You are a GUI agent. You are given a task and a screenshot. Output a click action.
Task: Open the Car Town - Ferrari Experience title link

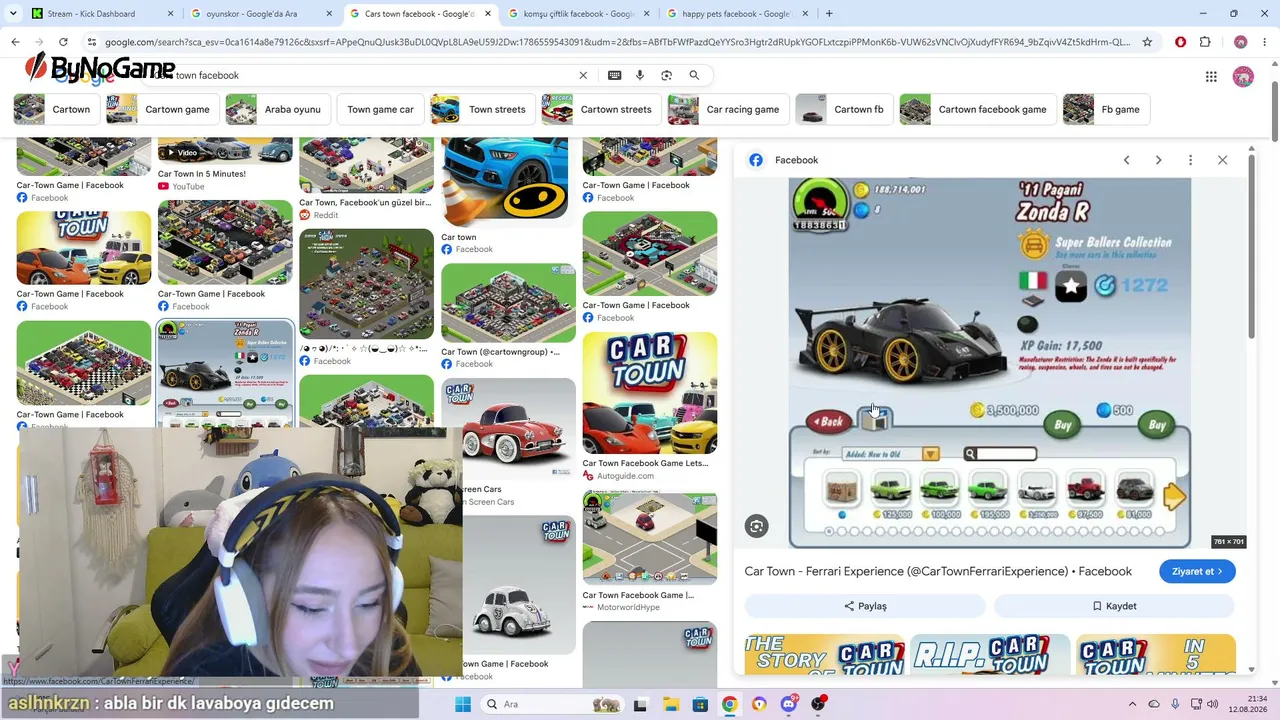coord(938,572)
